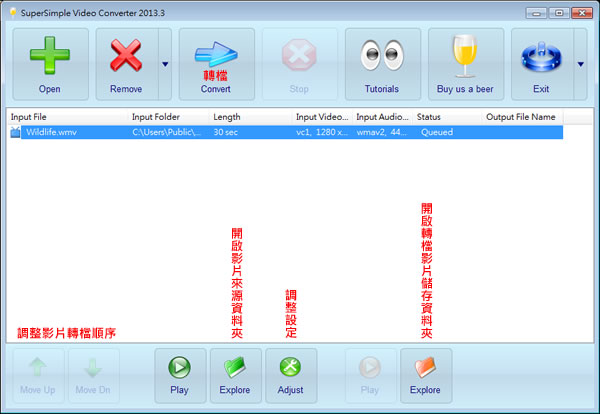
Task: Click the disabled Stop button
Action: 300,64
